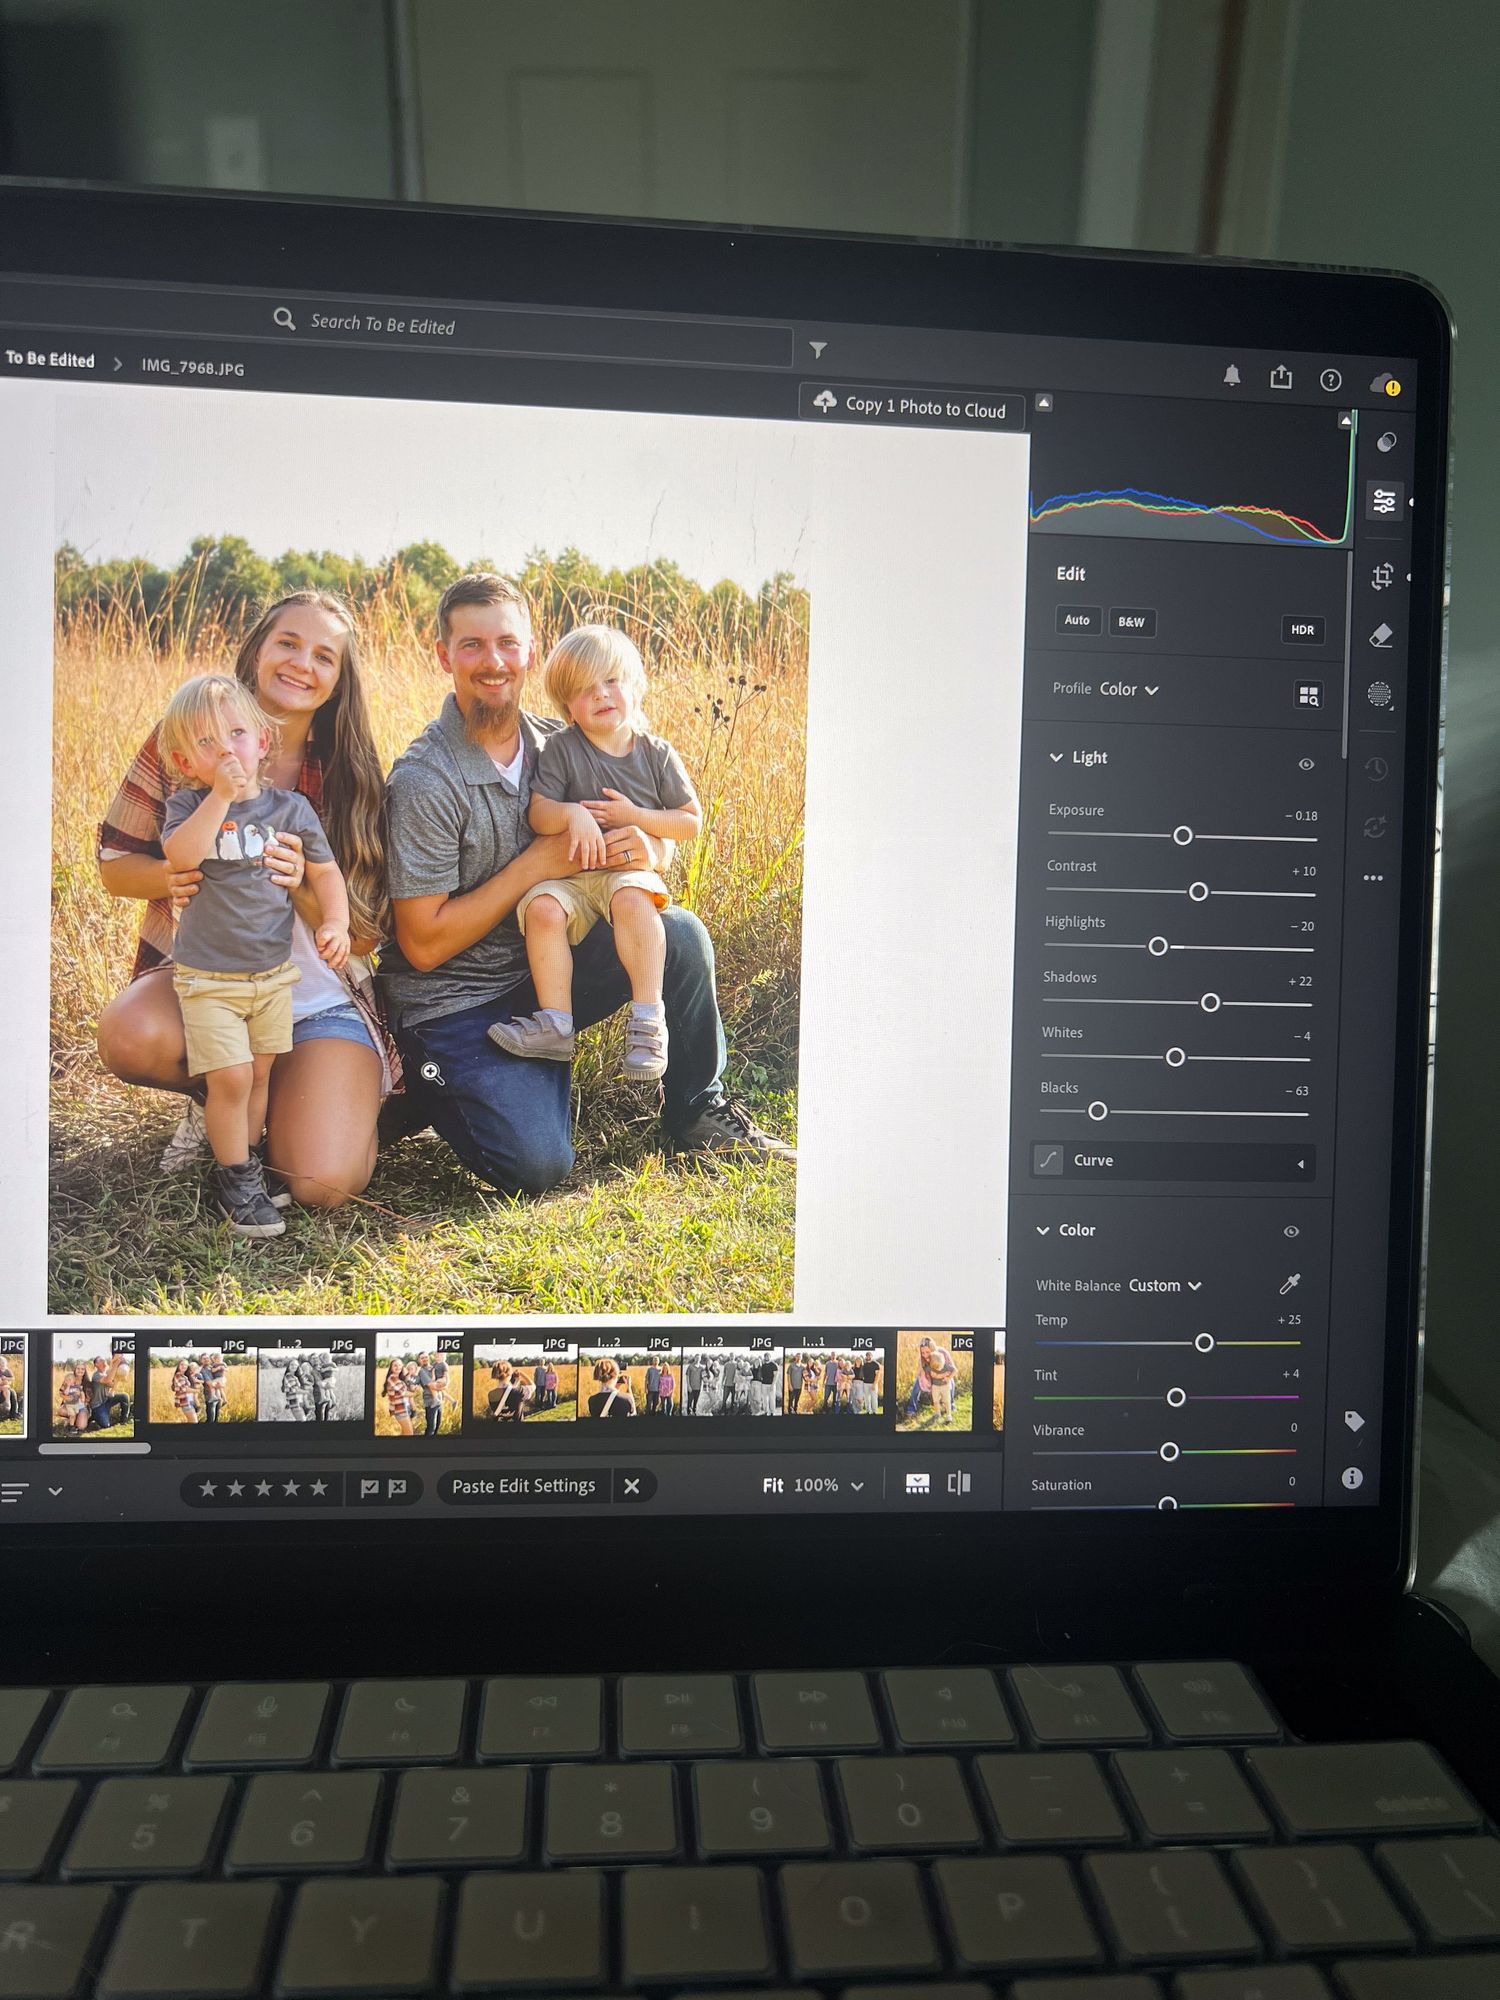
Task: Select the Remove eraser tool
Action: click(1381, 635)
